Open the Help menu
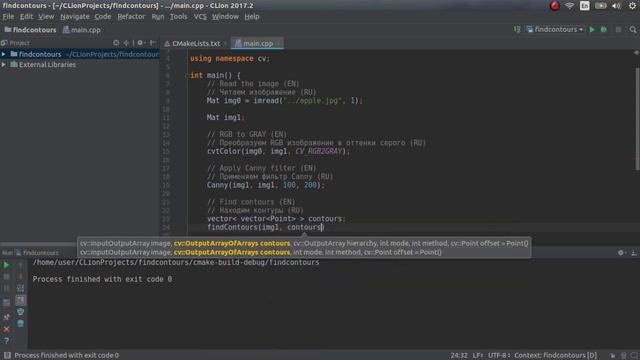The width and height of the screenshot is (640, 360). (x=252, y=16)
